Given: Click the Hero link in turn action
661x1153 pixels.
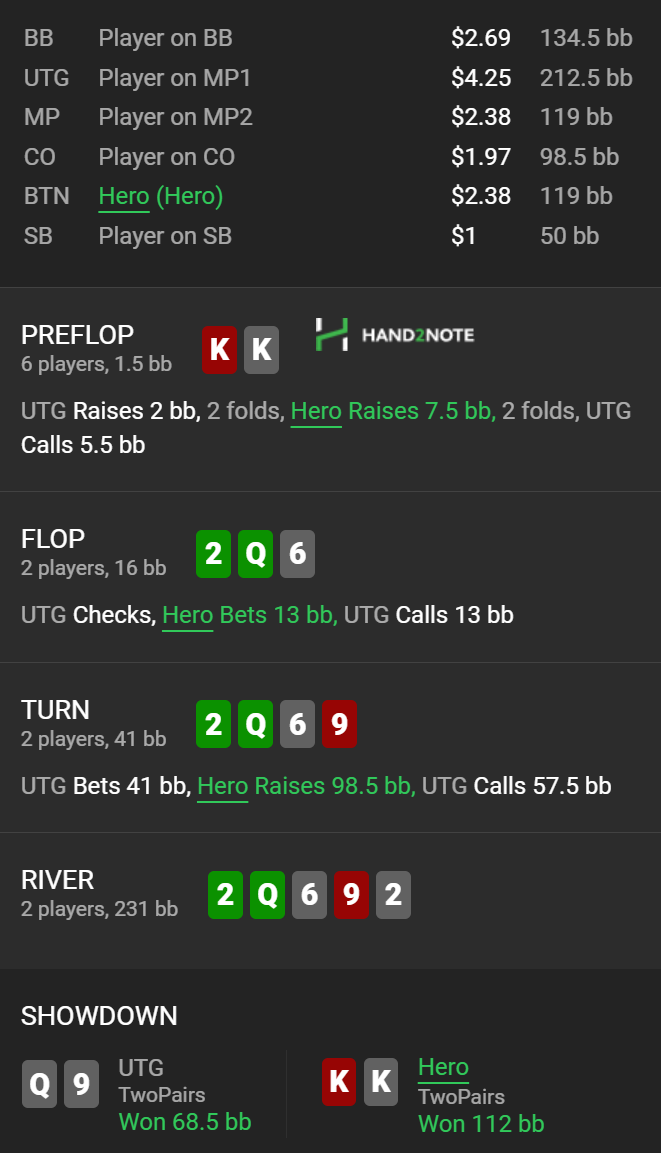Looking at the screenshot, I should (x=223, y=785).
